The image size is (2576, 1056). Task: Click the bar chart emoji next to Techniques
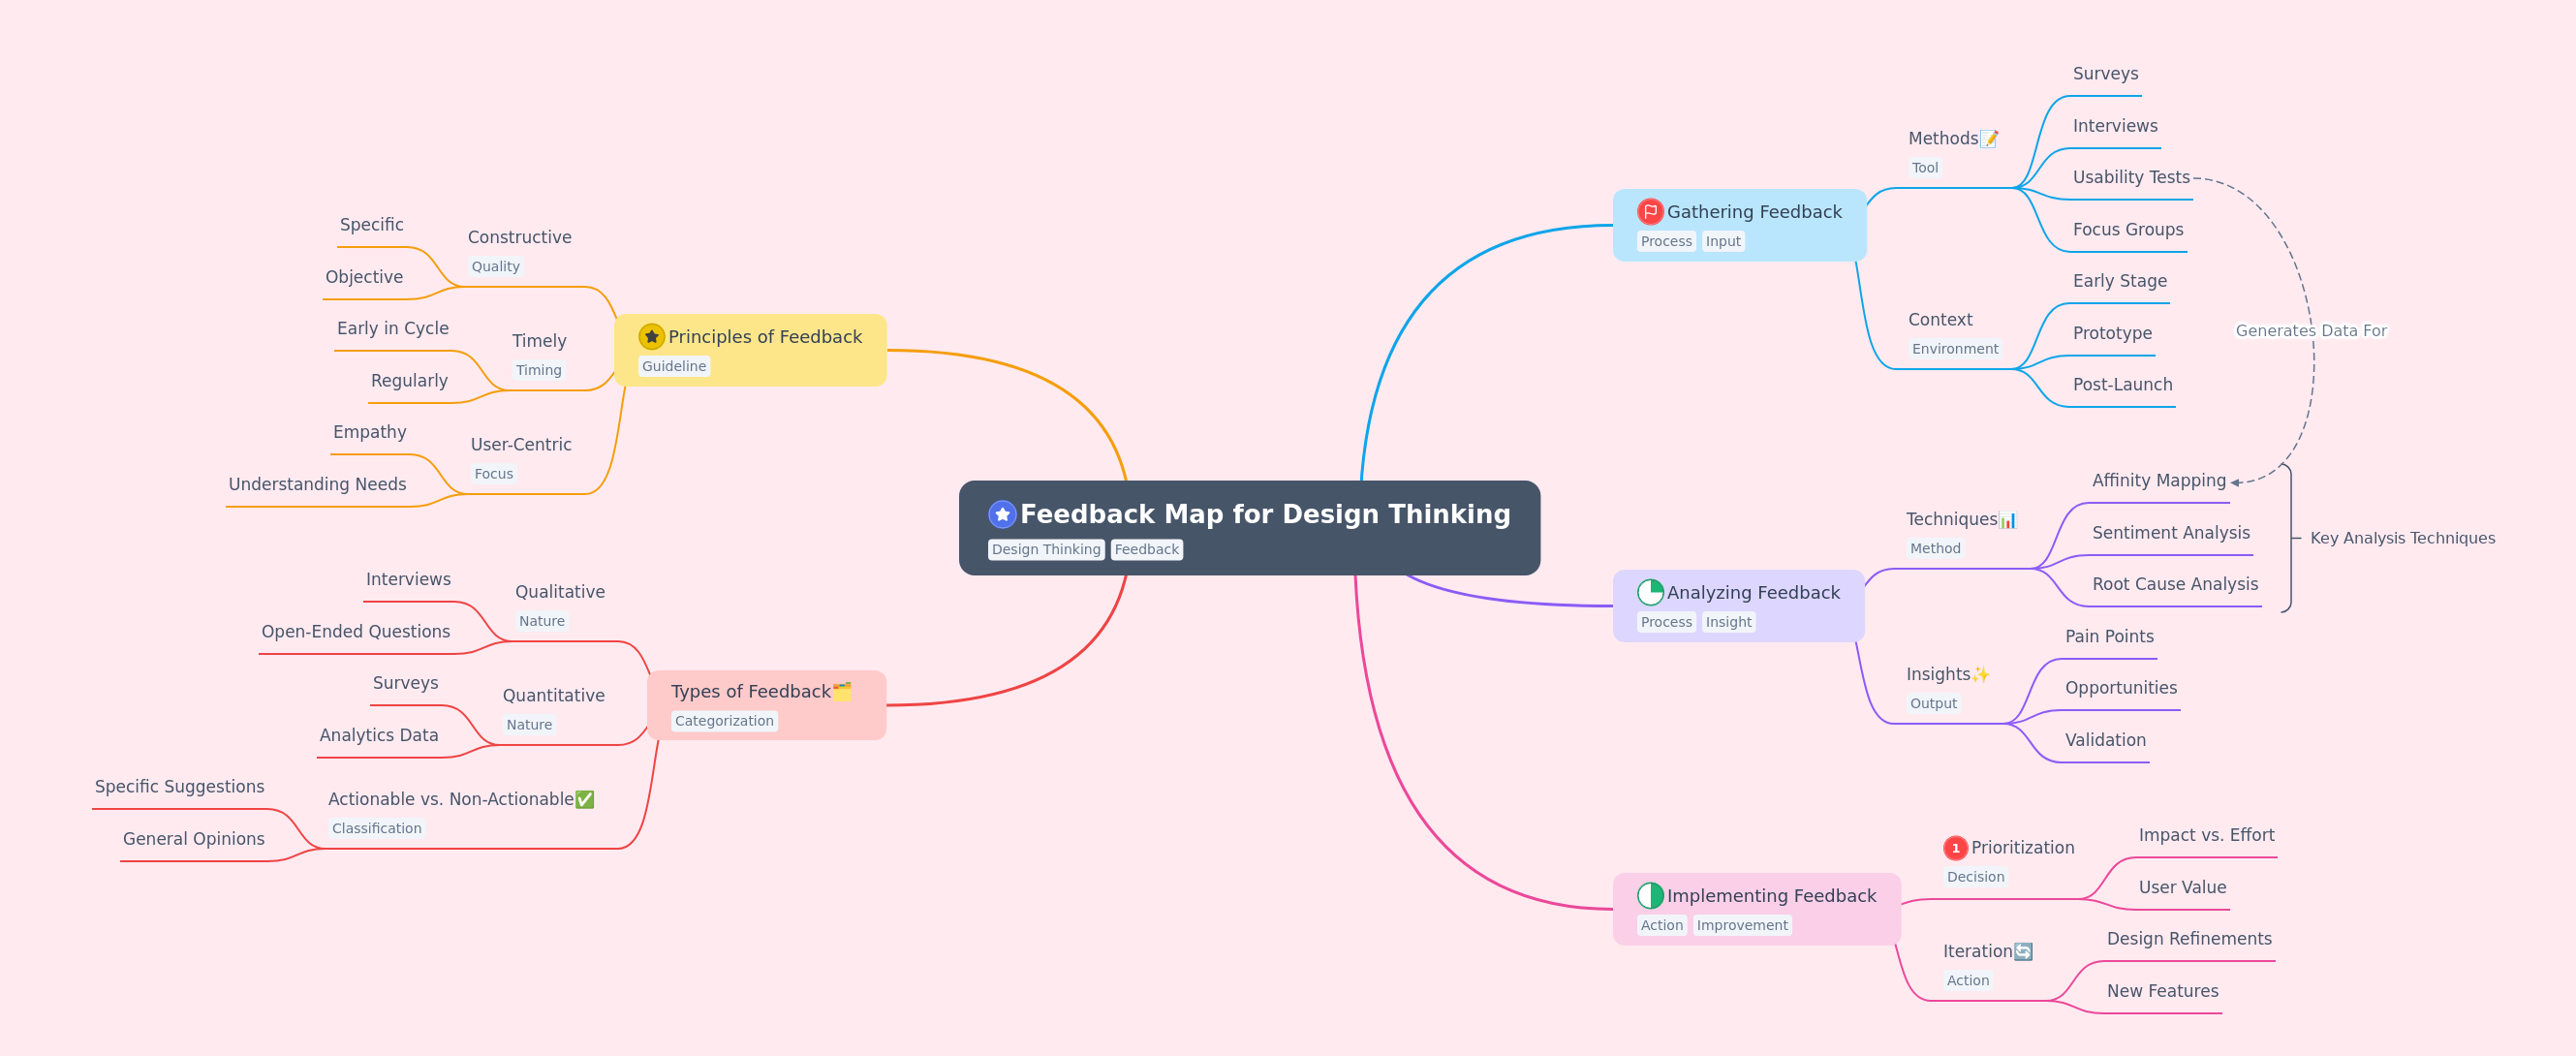click(x=2007, y=520)
